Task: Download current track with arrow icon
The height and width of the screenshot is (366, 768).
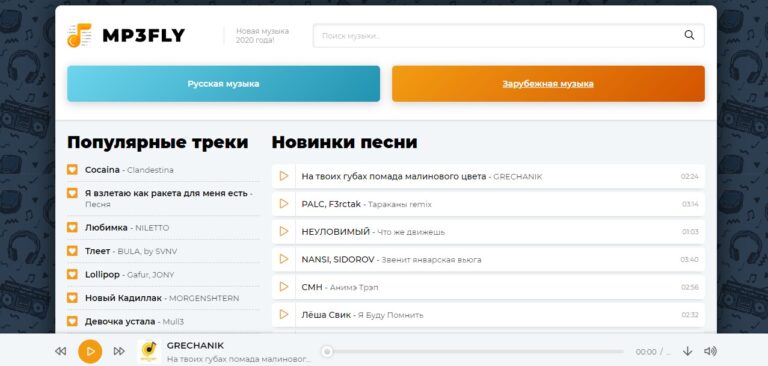Action: pos(688,351)
